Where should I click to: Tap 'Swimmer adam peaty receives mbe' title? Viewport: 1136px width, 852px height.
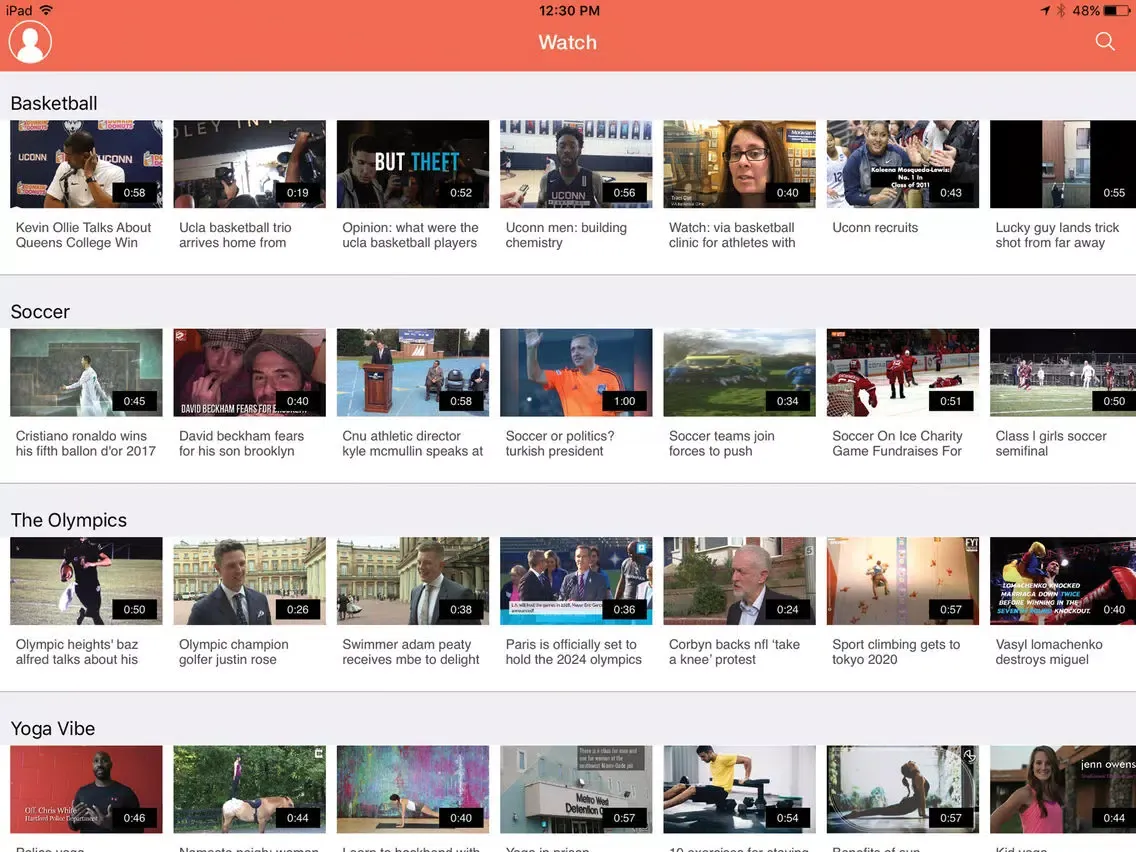click(411, 652)
